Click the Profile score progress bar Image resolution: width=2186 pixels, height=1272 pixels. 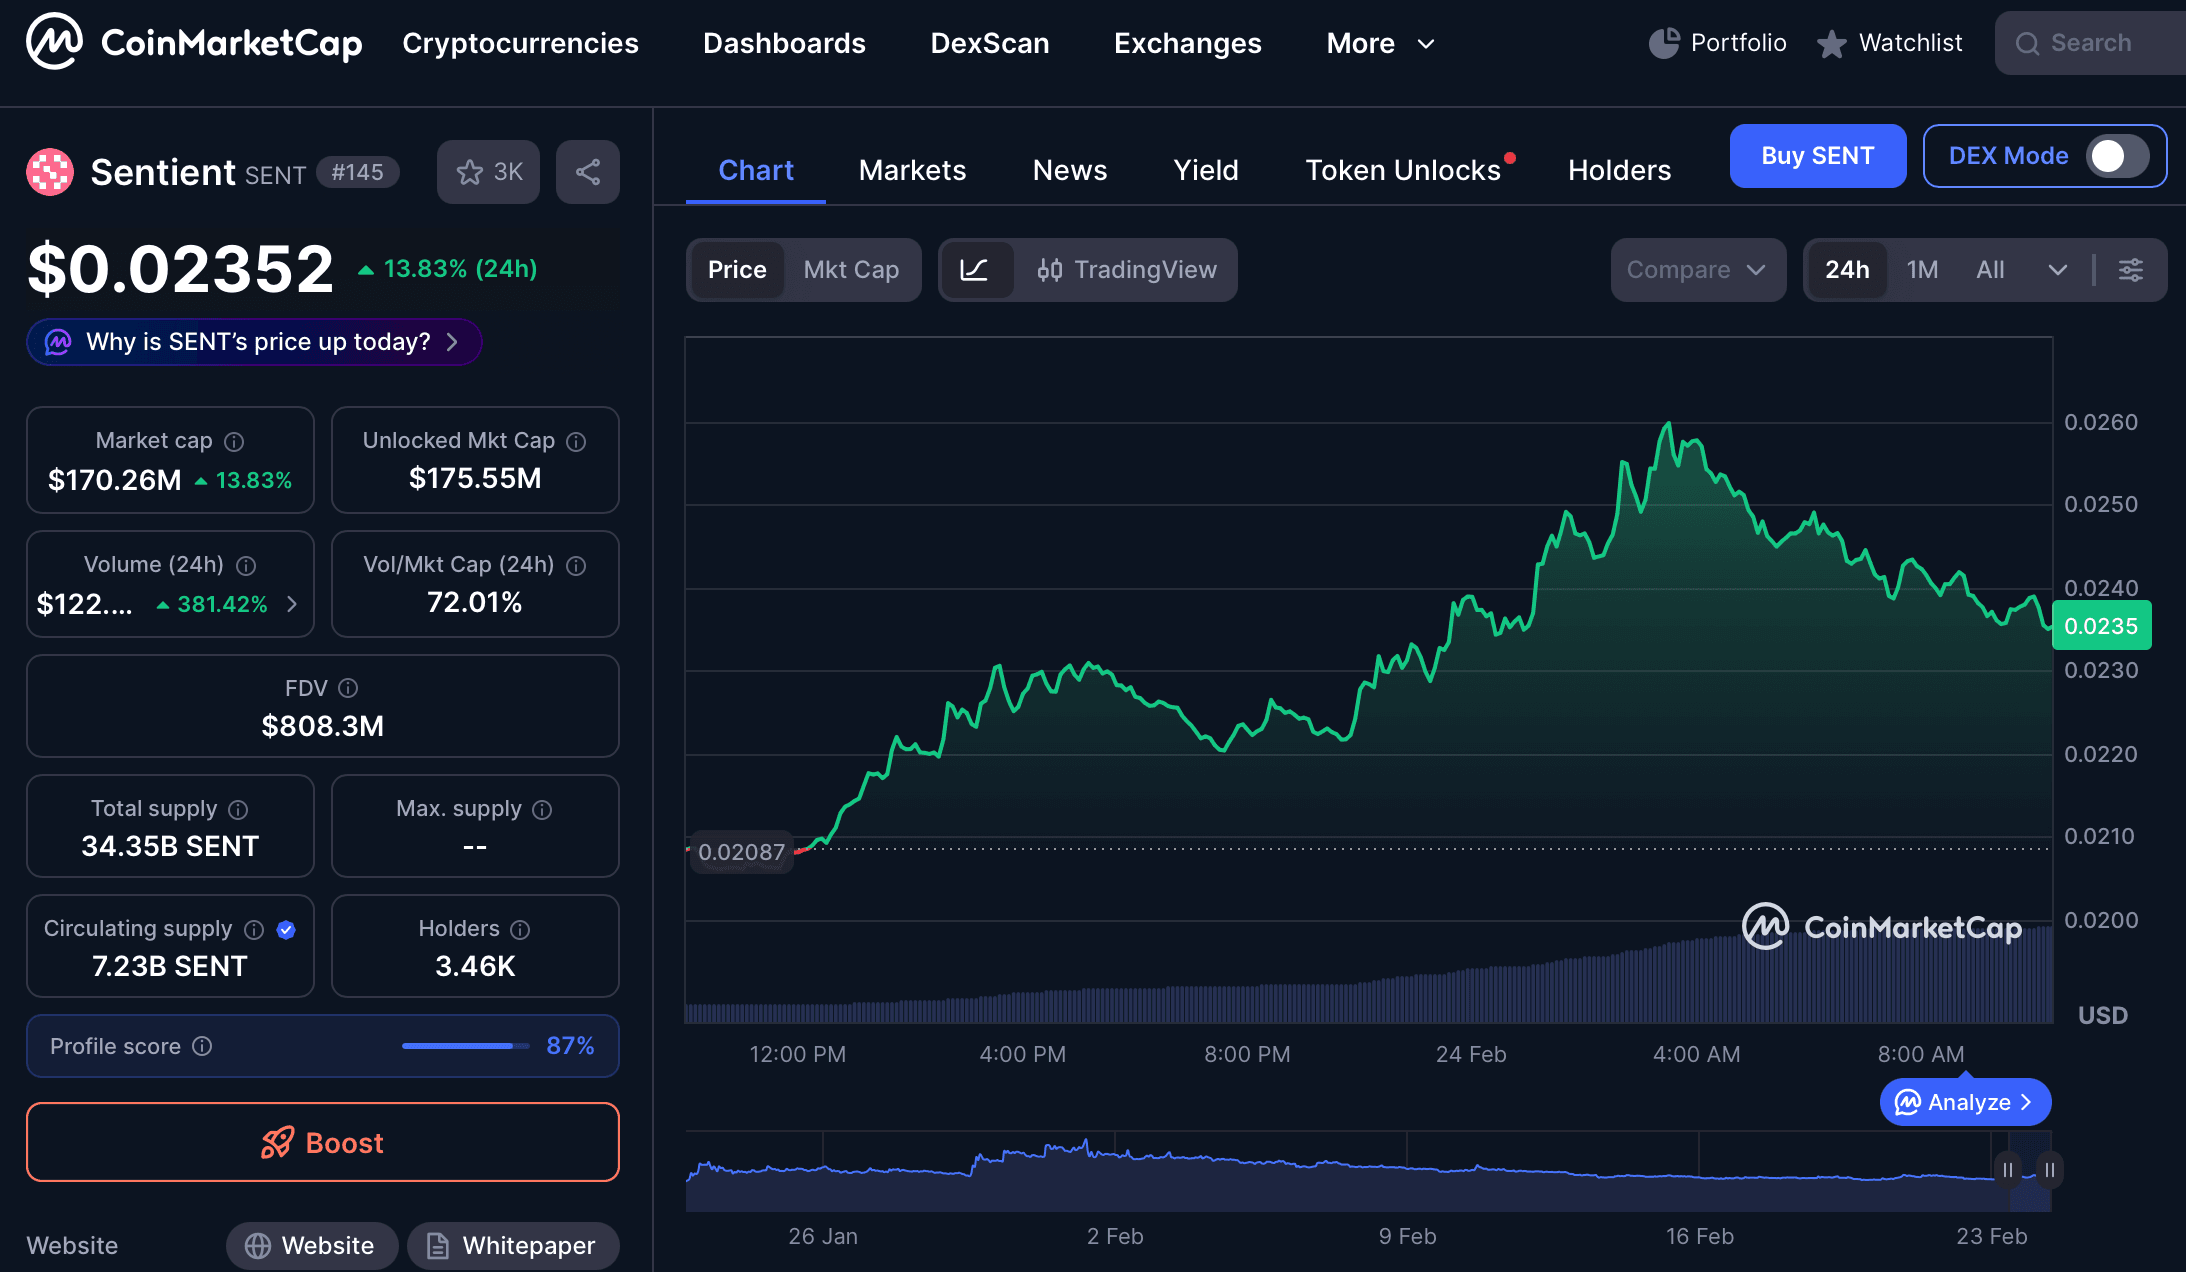click(463, 1046)
